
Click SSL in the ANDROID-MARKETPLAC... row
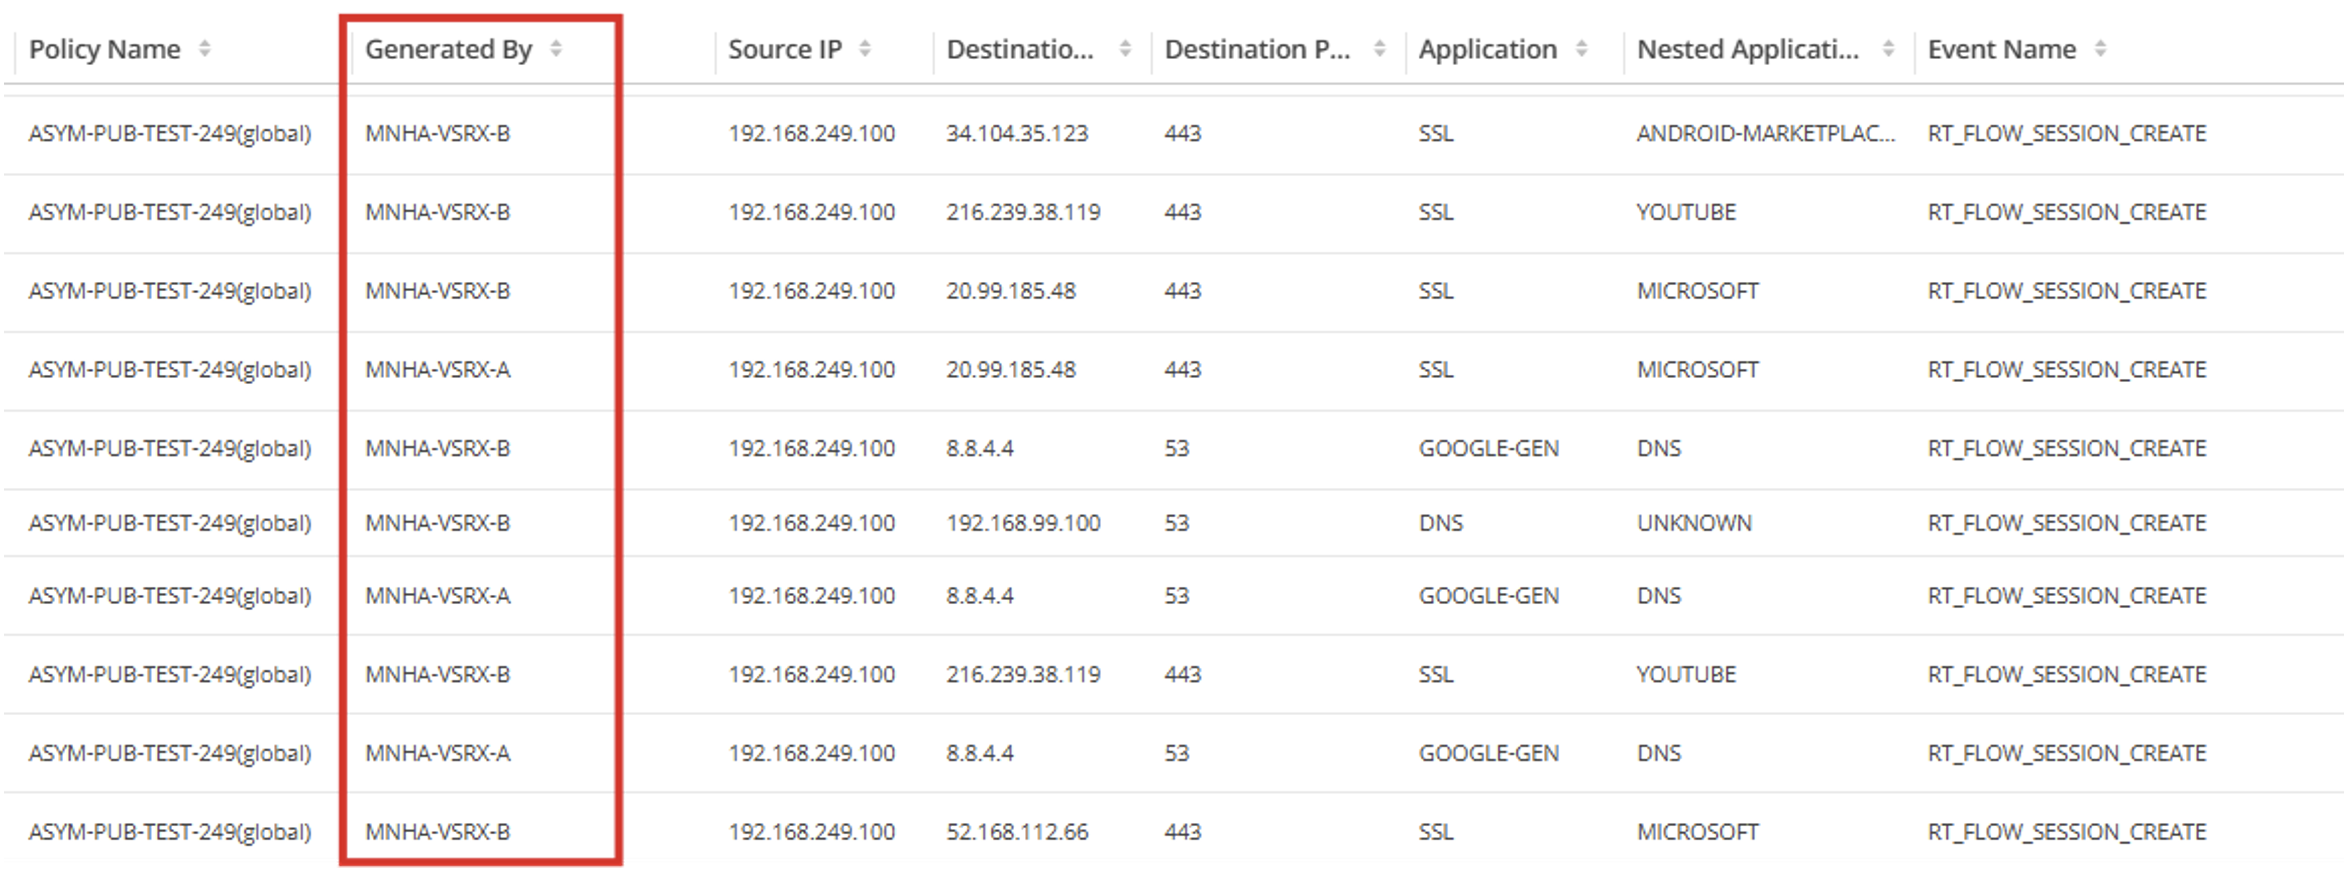coord(1435,134)
